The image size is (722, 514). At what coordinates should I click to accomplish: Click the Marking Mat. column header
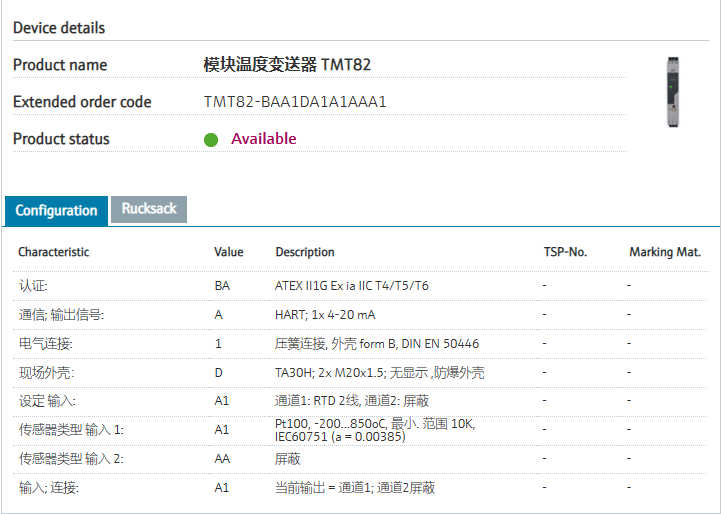665,252
